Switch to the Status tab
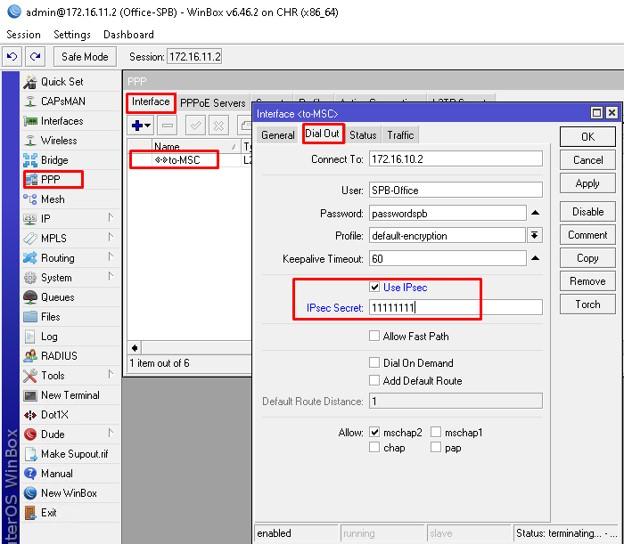Image resolution: width=624 pixels, height=544 pixels. [363, 135]
